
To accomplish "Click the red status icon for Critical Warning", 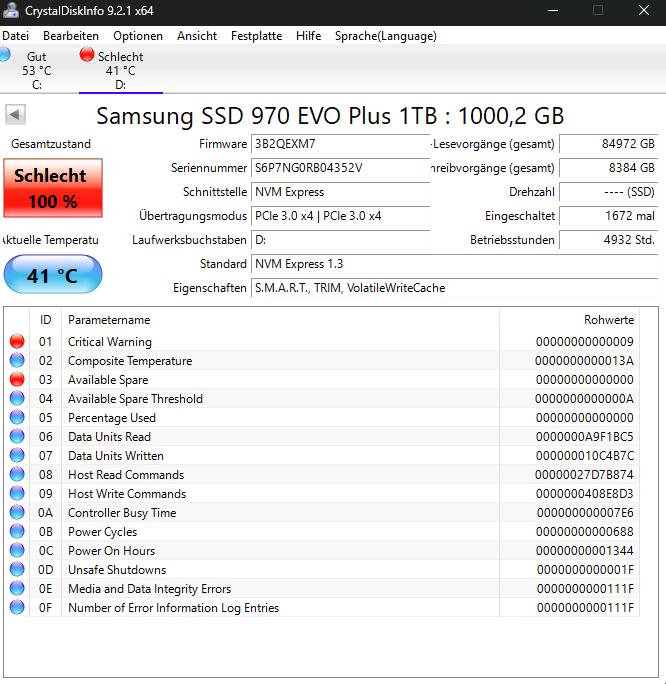I will [17, 341].
